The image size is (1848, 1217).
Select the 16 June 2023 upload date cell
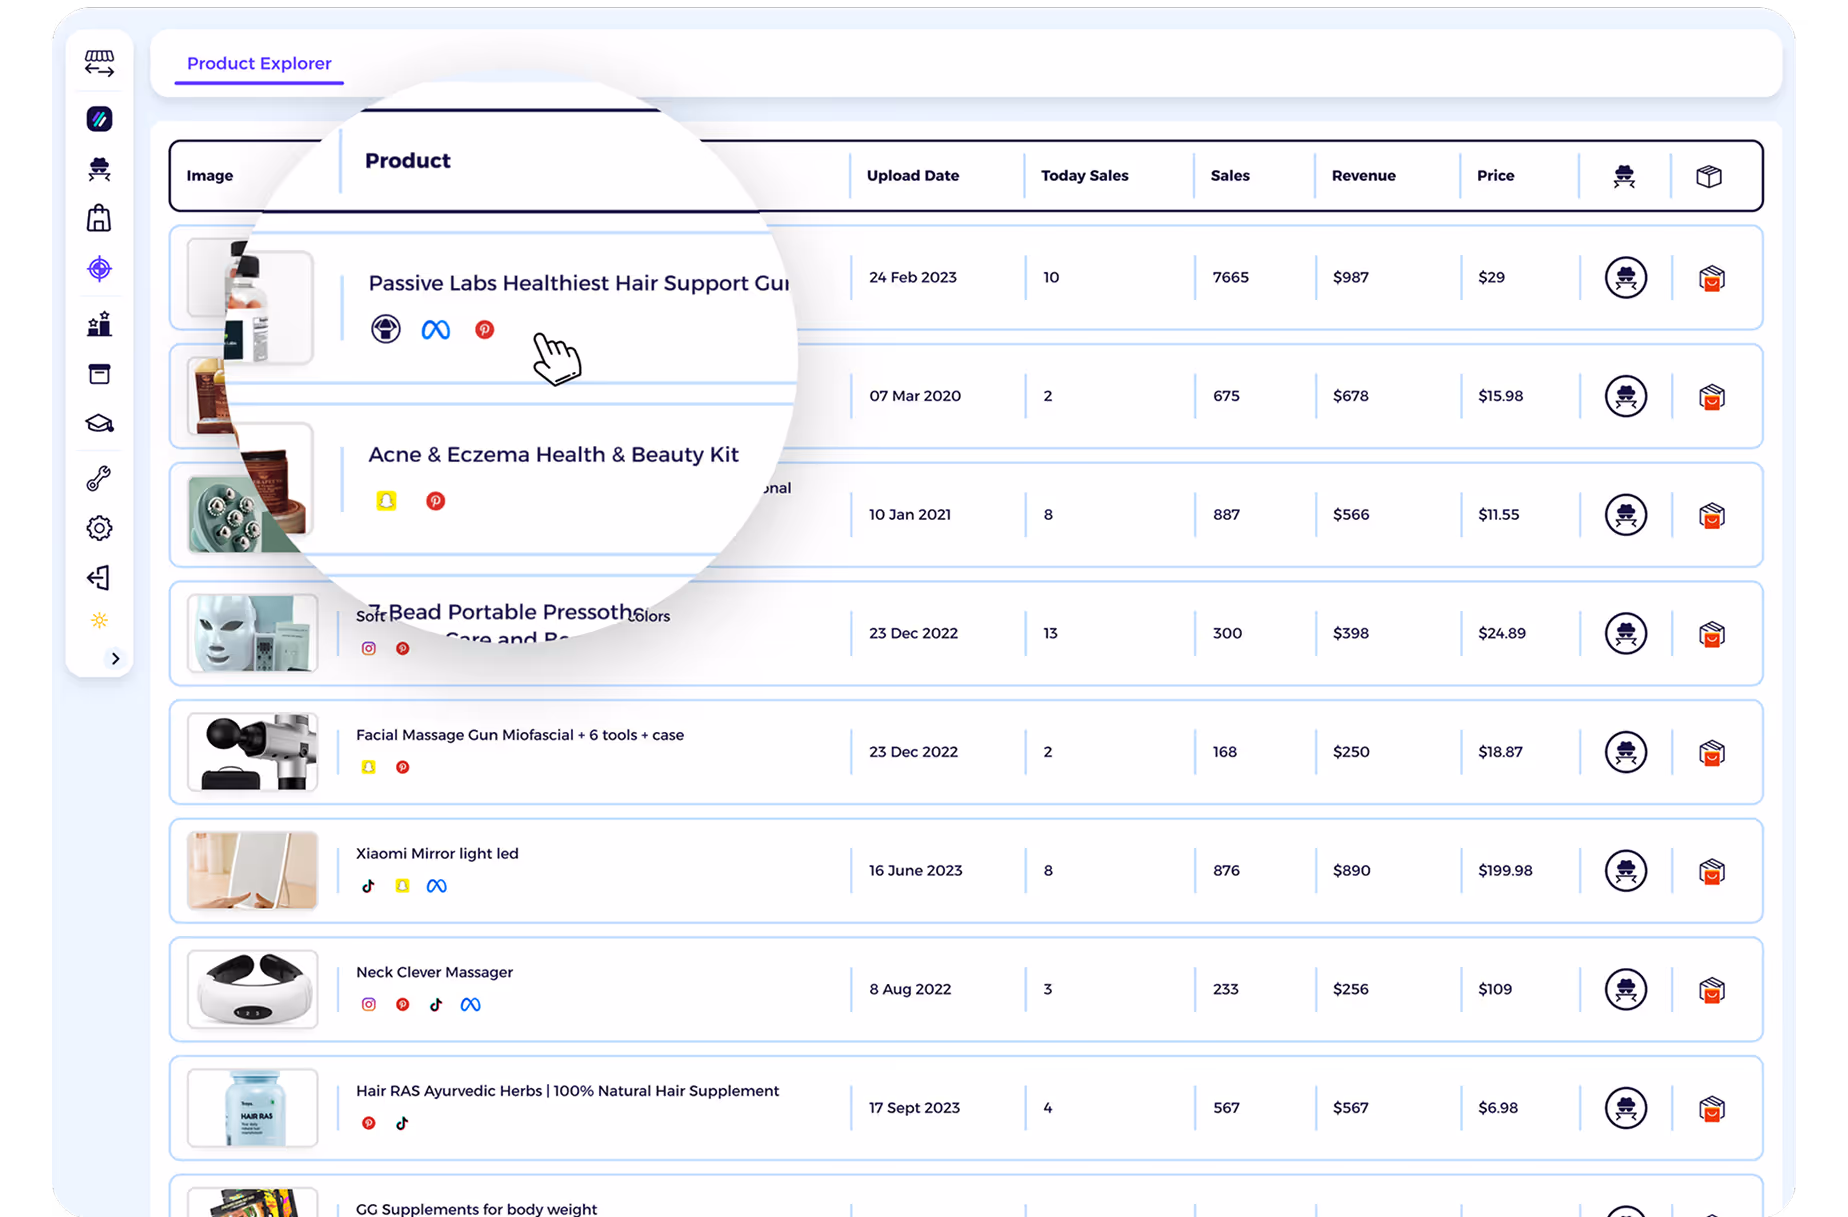(x=916, y=871)
